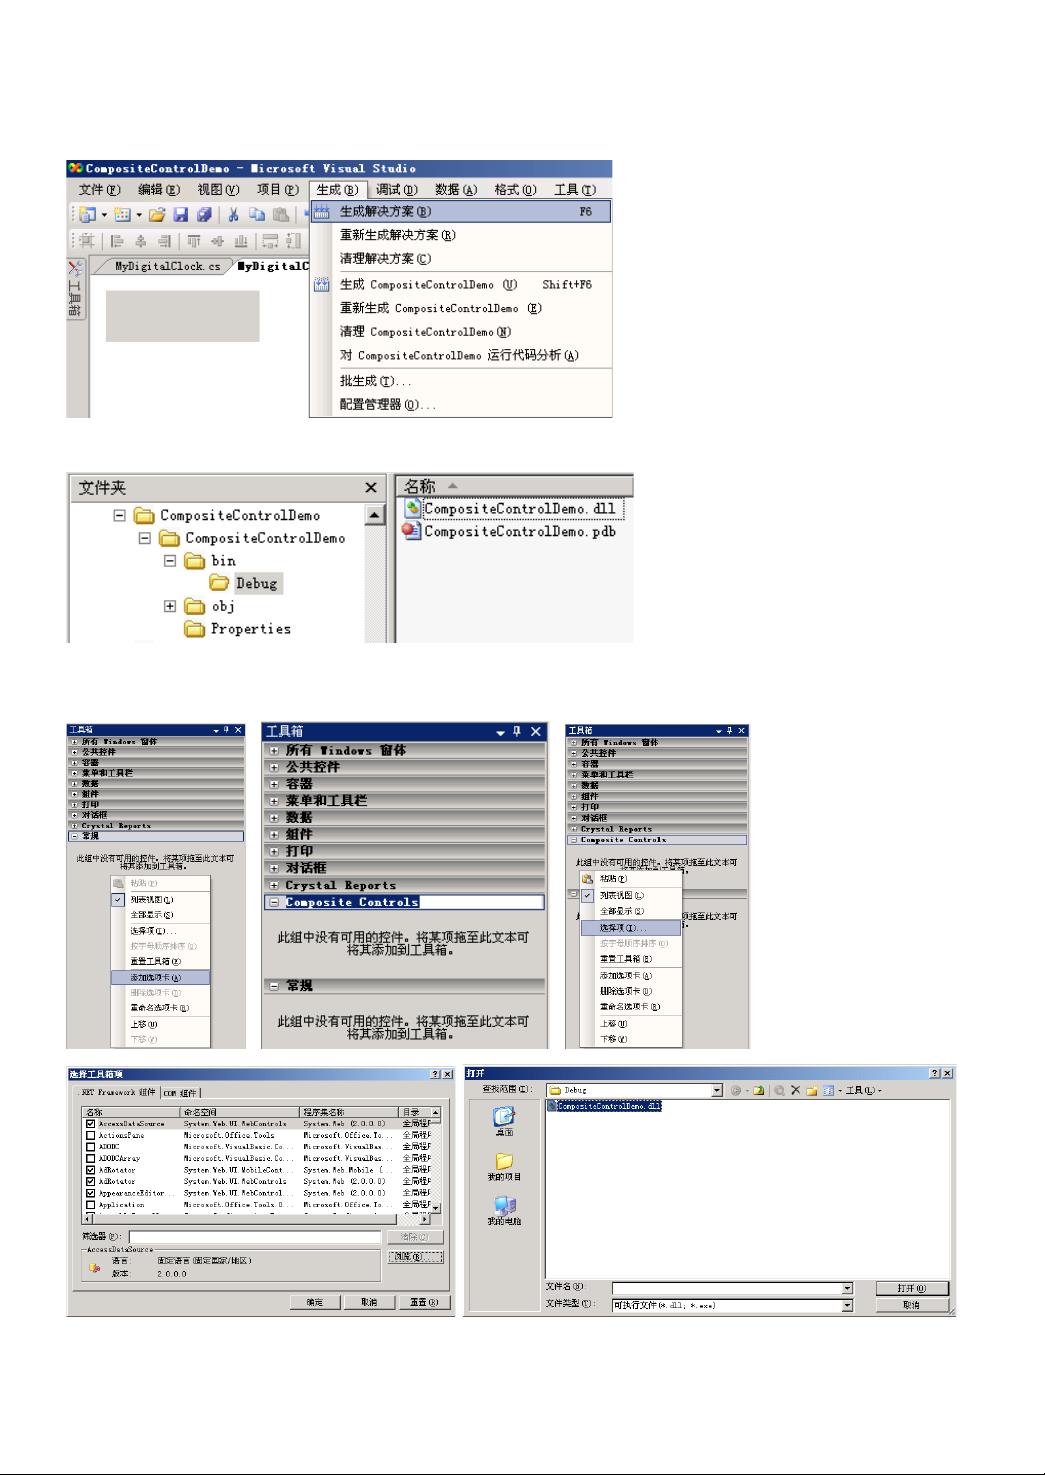This screenshot has height=1475, width=1045.
Task: Open the 文件类型 file type dropdown
Action: pos(847,1305)
